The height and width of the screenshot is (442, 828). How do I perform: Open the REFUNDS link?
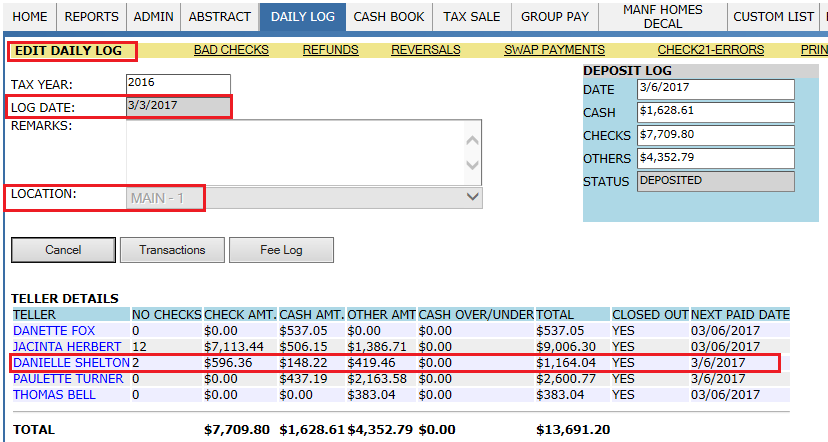click(x=331, y=50)
